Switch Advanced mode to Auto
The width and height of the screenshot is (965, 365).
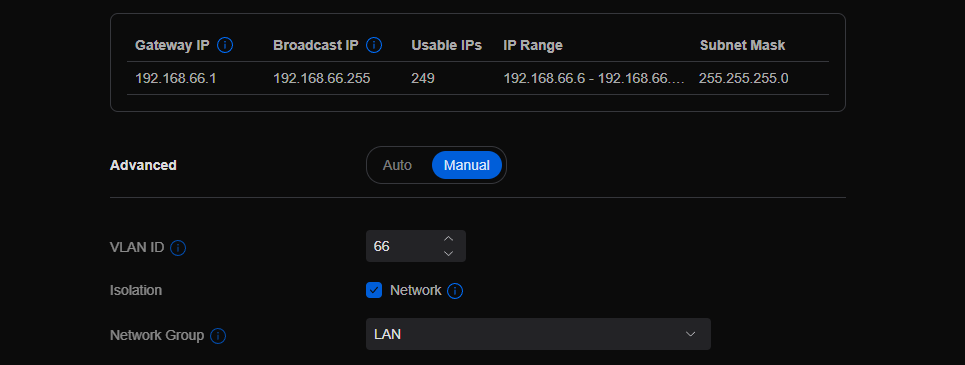tap(398, 165)
